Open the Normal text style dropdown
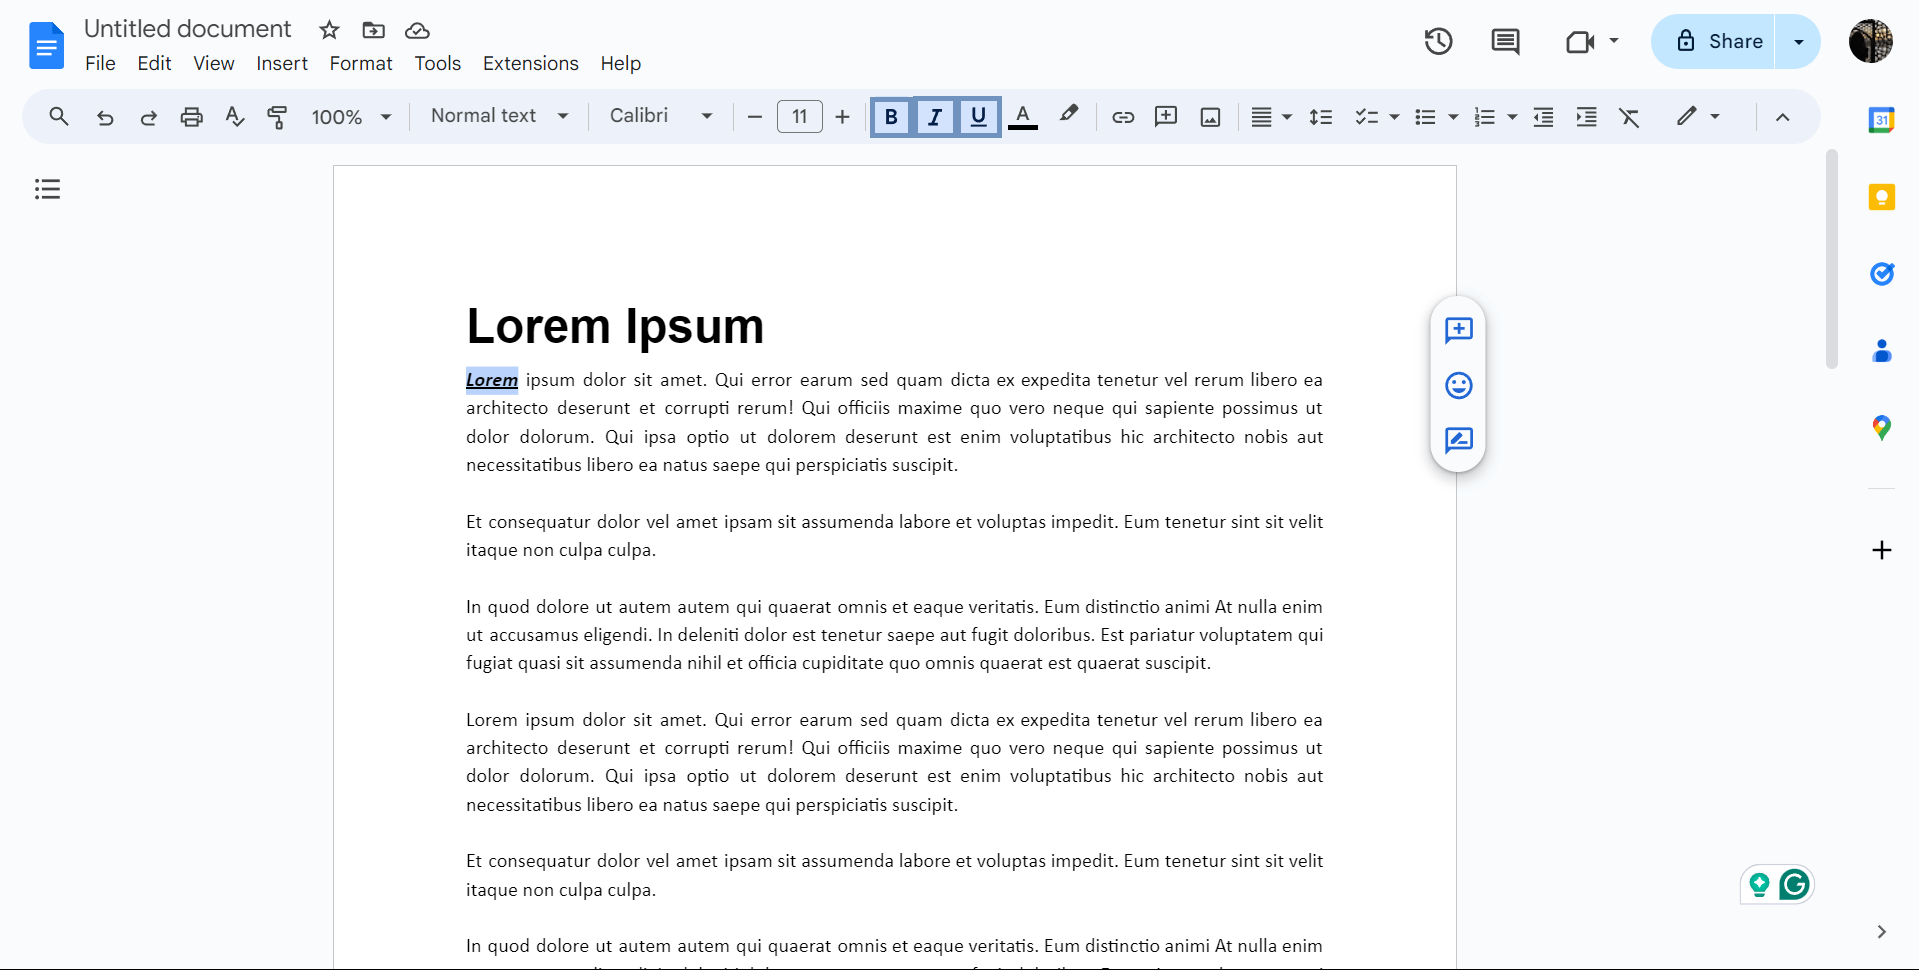Image resolution: width=1919 pixels, height=970 pixels. point(498,116)
